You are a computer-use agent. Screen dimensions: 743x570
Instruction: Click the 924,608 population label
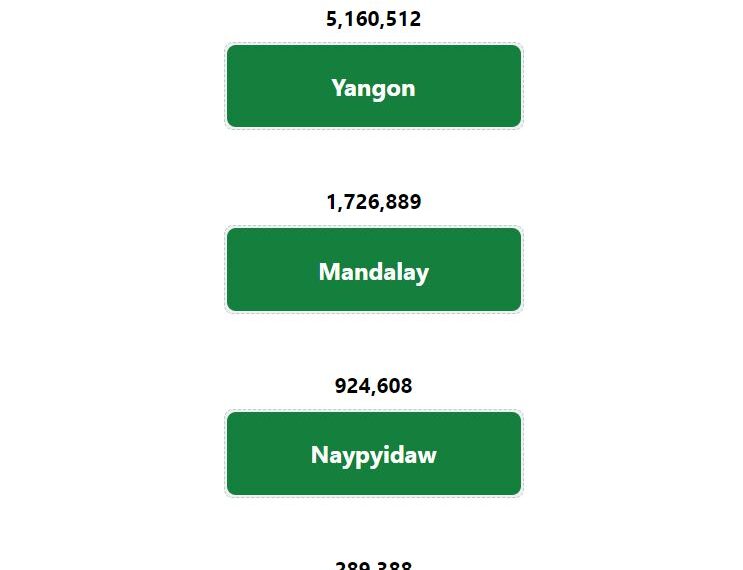[x=373, y=386]
